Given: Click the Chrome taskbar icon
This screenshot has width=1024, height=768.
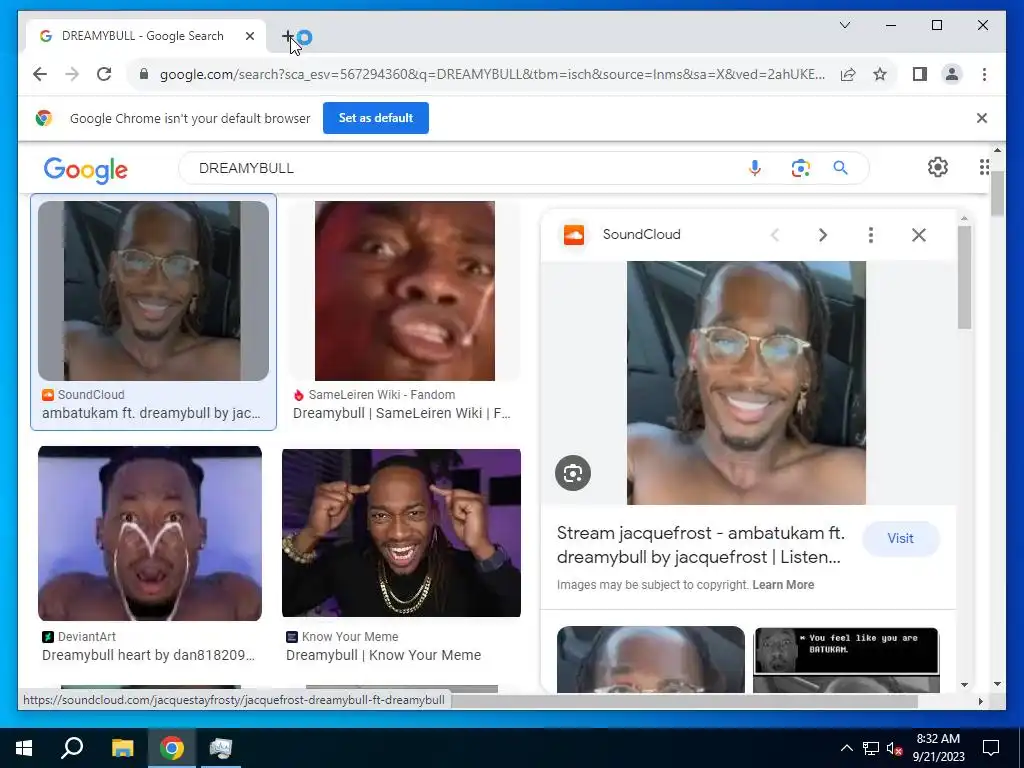Looking at the screenshot, I should tap(172, 748).
